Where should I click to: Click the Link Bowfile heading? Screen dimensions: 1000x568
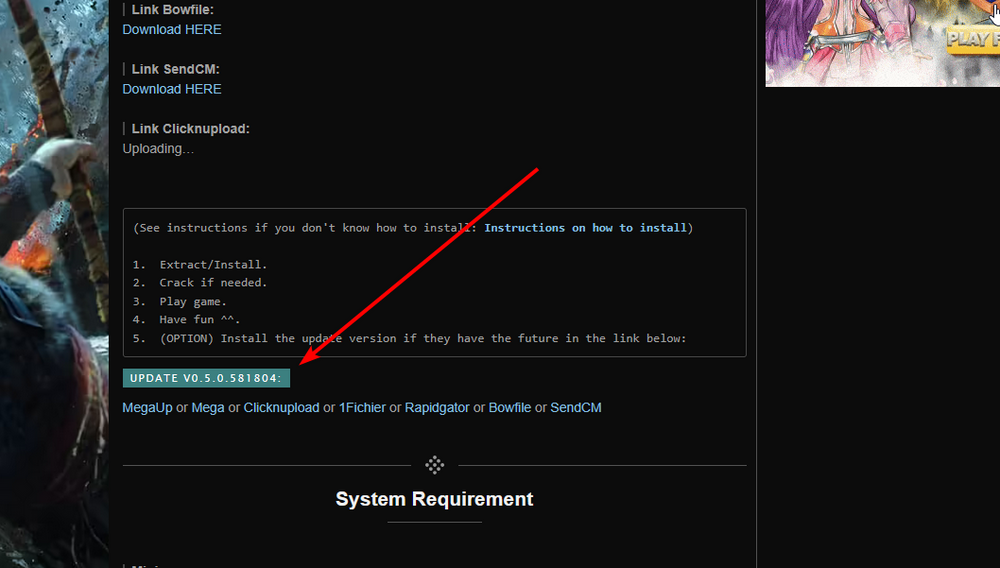point(172,10)
